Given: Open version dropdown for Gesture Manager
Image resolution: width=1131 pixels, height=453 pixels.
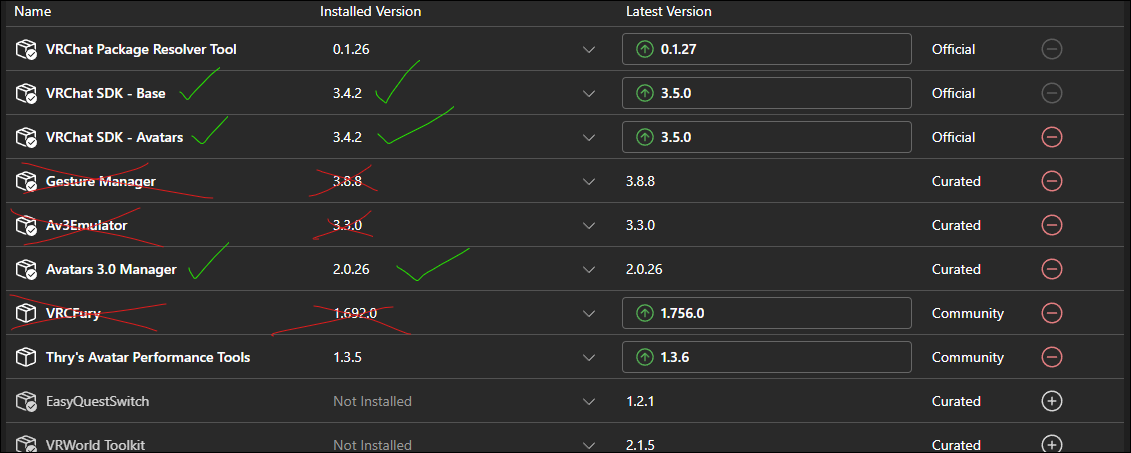Looking at the screenshot, I should point(589,182).
